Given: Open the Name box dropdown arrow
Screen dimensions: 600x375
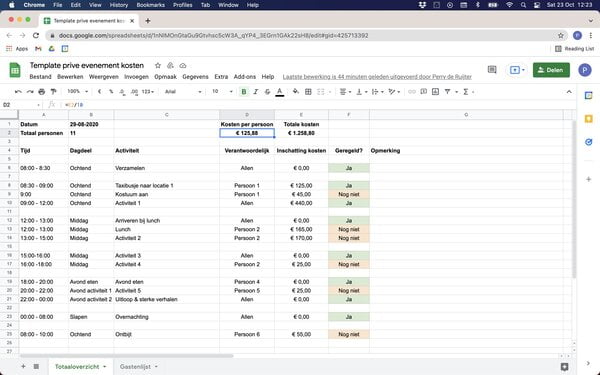Looking at the screenshot, I should click(x=38, y=105).
